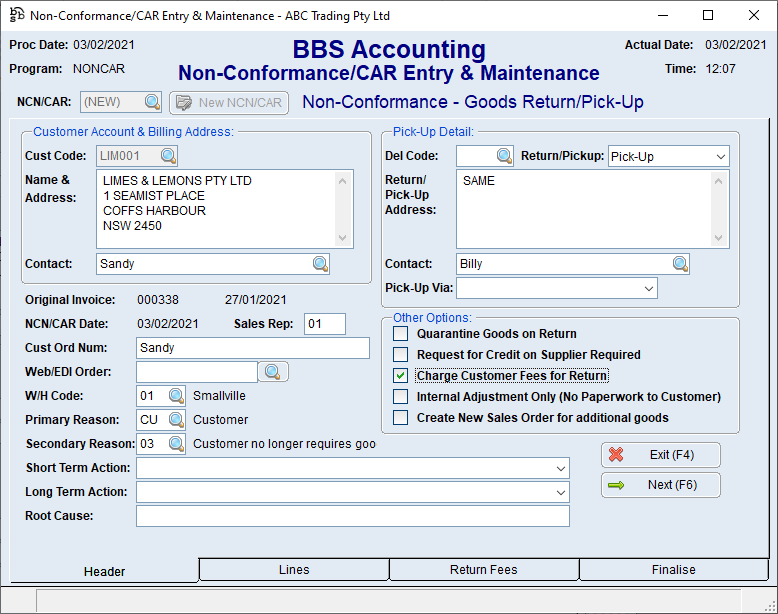
Task: Click the Secondary Reason lookup icon
Action: [175, 444]
